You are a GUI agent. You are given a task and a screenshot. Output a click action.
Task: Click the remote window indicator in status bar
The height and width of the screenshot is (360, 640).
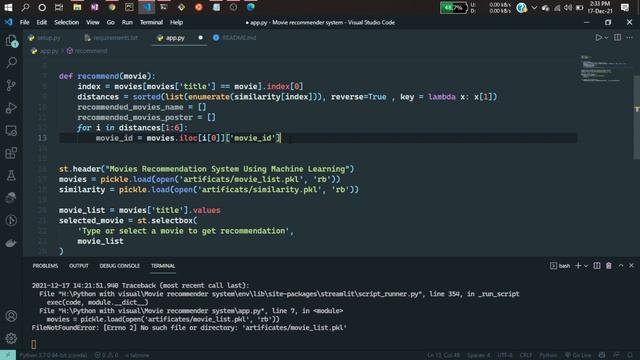coord(8,355)
